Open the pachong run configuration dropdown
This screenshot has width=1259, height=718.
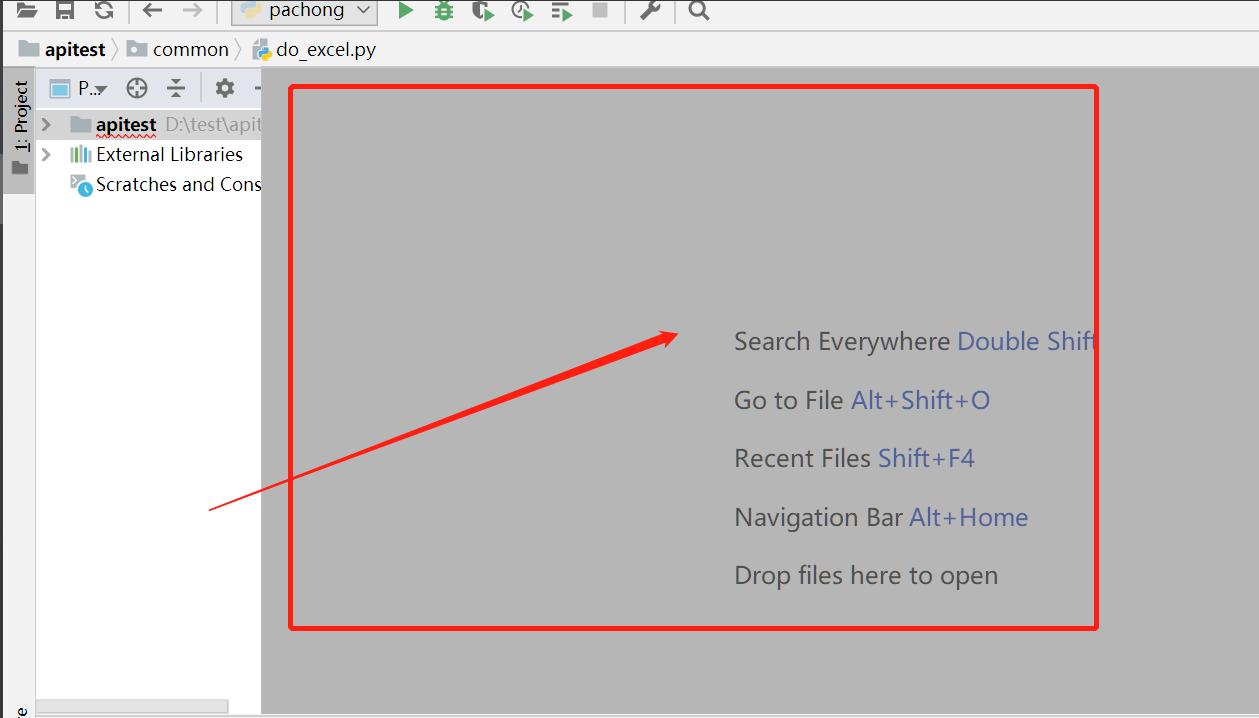(304, 11)
